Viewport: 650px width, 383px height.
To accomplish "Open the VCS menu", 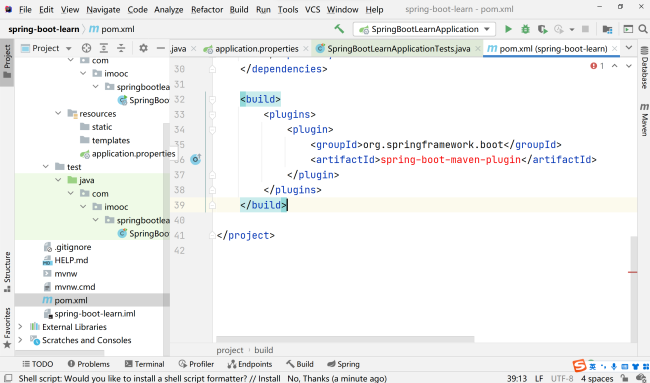I will pyautogui.click(x=313, y=9).
